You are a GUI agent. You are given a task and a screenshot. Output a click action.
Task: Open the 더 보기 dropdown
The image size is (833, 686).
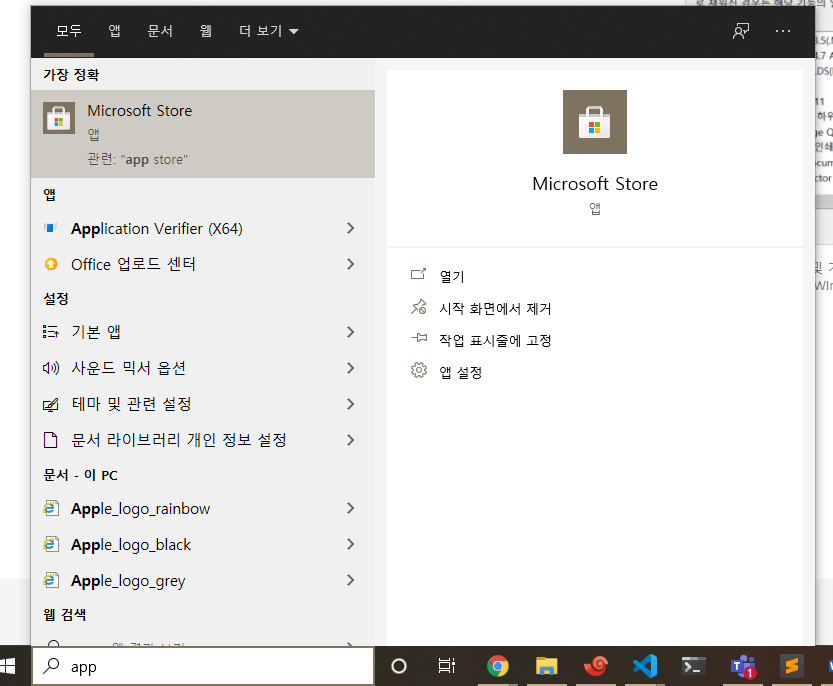tap(268, 31)
